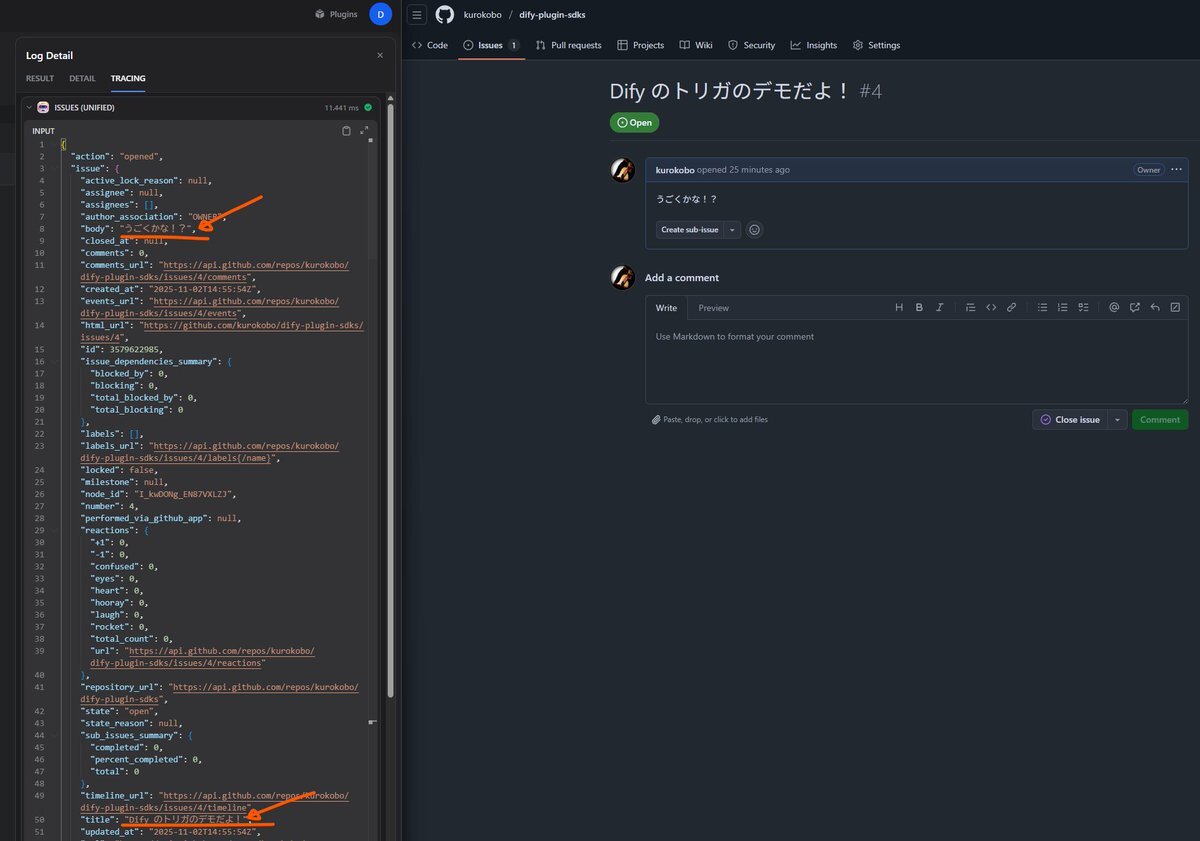Select the TRACING tab
The width and height of the screenshot is (1200, 841).
click(128, 78)
